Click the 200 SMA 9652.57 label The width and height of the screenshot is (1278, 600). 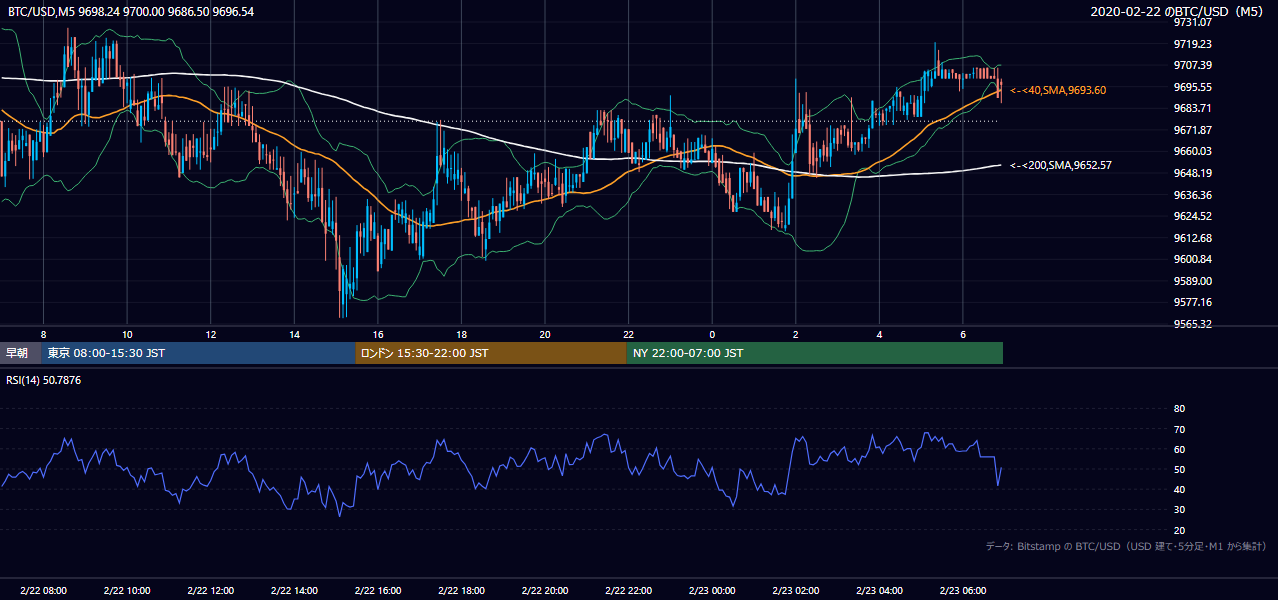(1061, 165)
